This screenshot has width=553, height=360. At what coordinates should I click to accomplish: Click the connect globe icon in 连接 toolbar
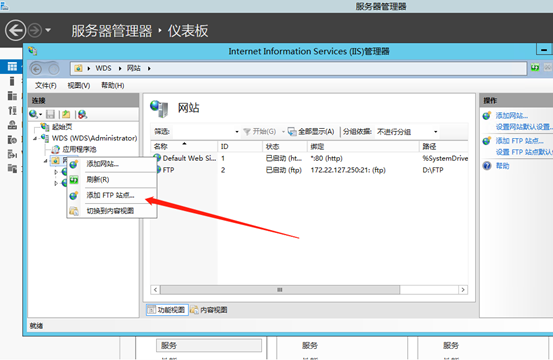click(34, 114)
